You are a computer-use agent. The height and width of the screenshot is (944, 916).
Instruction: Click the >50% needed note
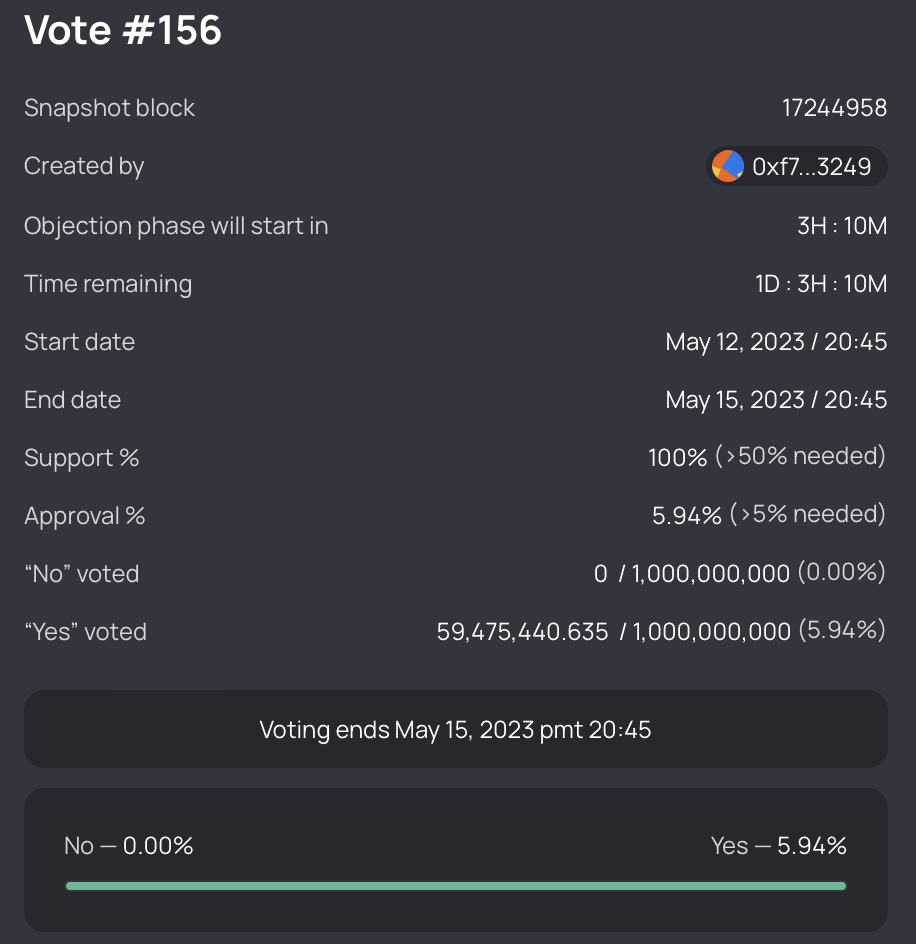pos(800,457)
